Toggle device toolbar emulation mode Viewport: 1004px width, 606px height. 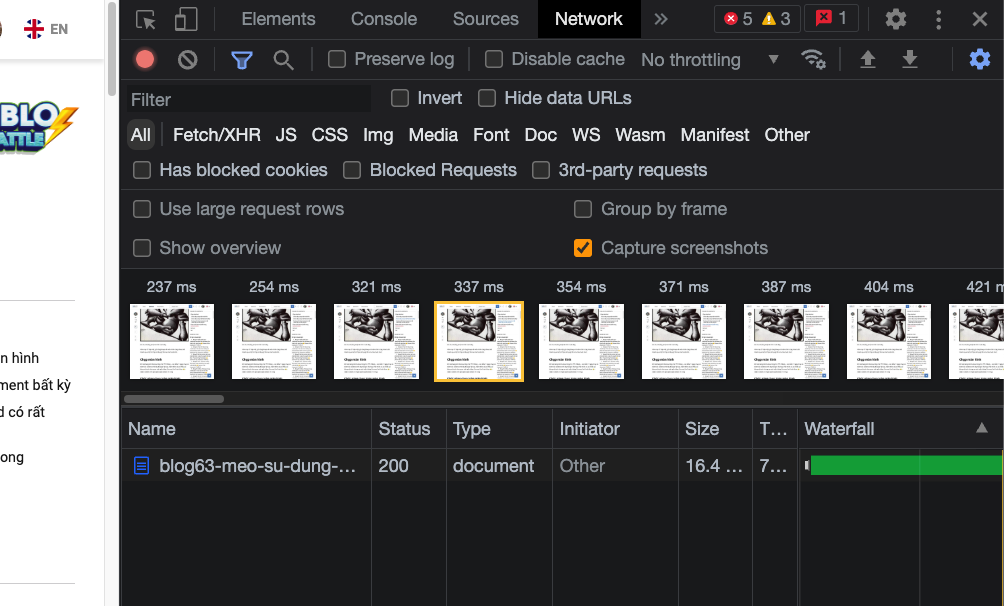[184, 19]
